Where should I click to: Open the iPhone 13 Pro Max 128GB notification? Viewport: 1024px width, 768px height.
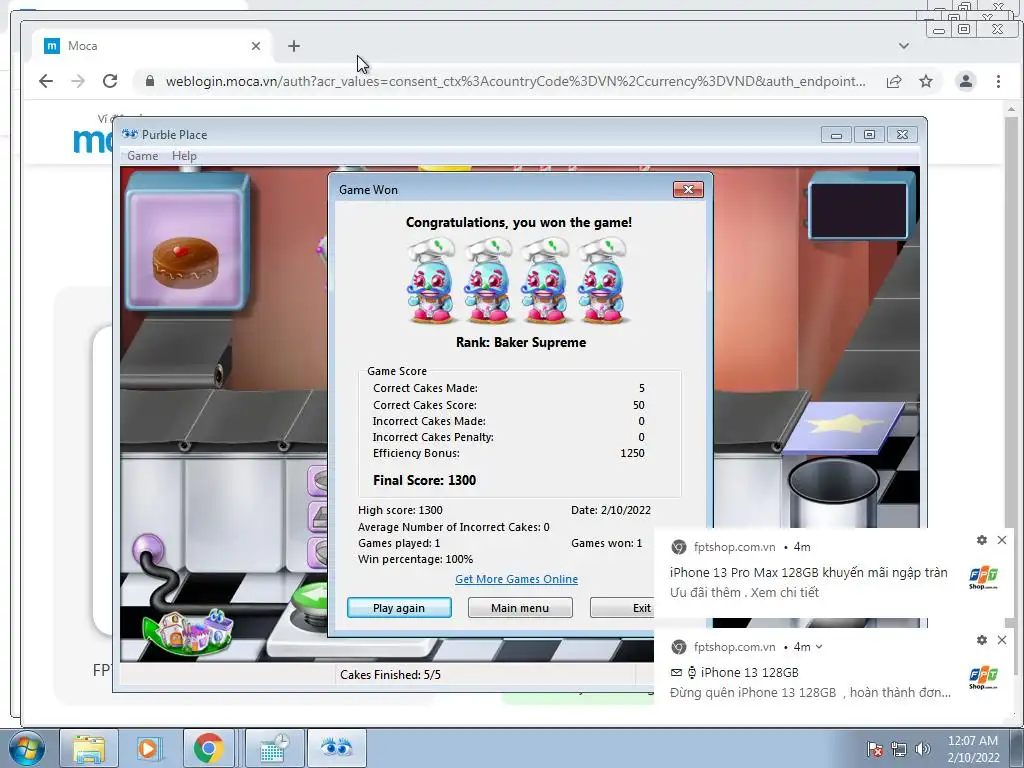click(x=808, y=573)
